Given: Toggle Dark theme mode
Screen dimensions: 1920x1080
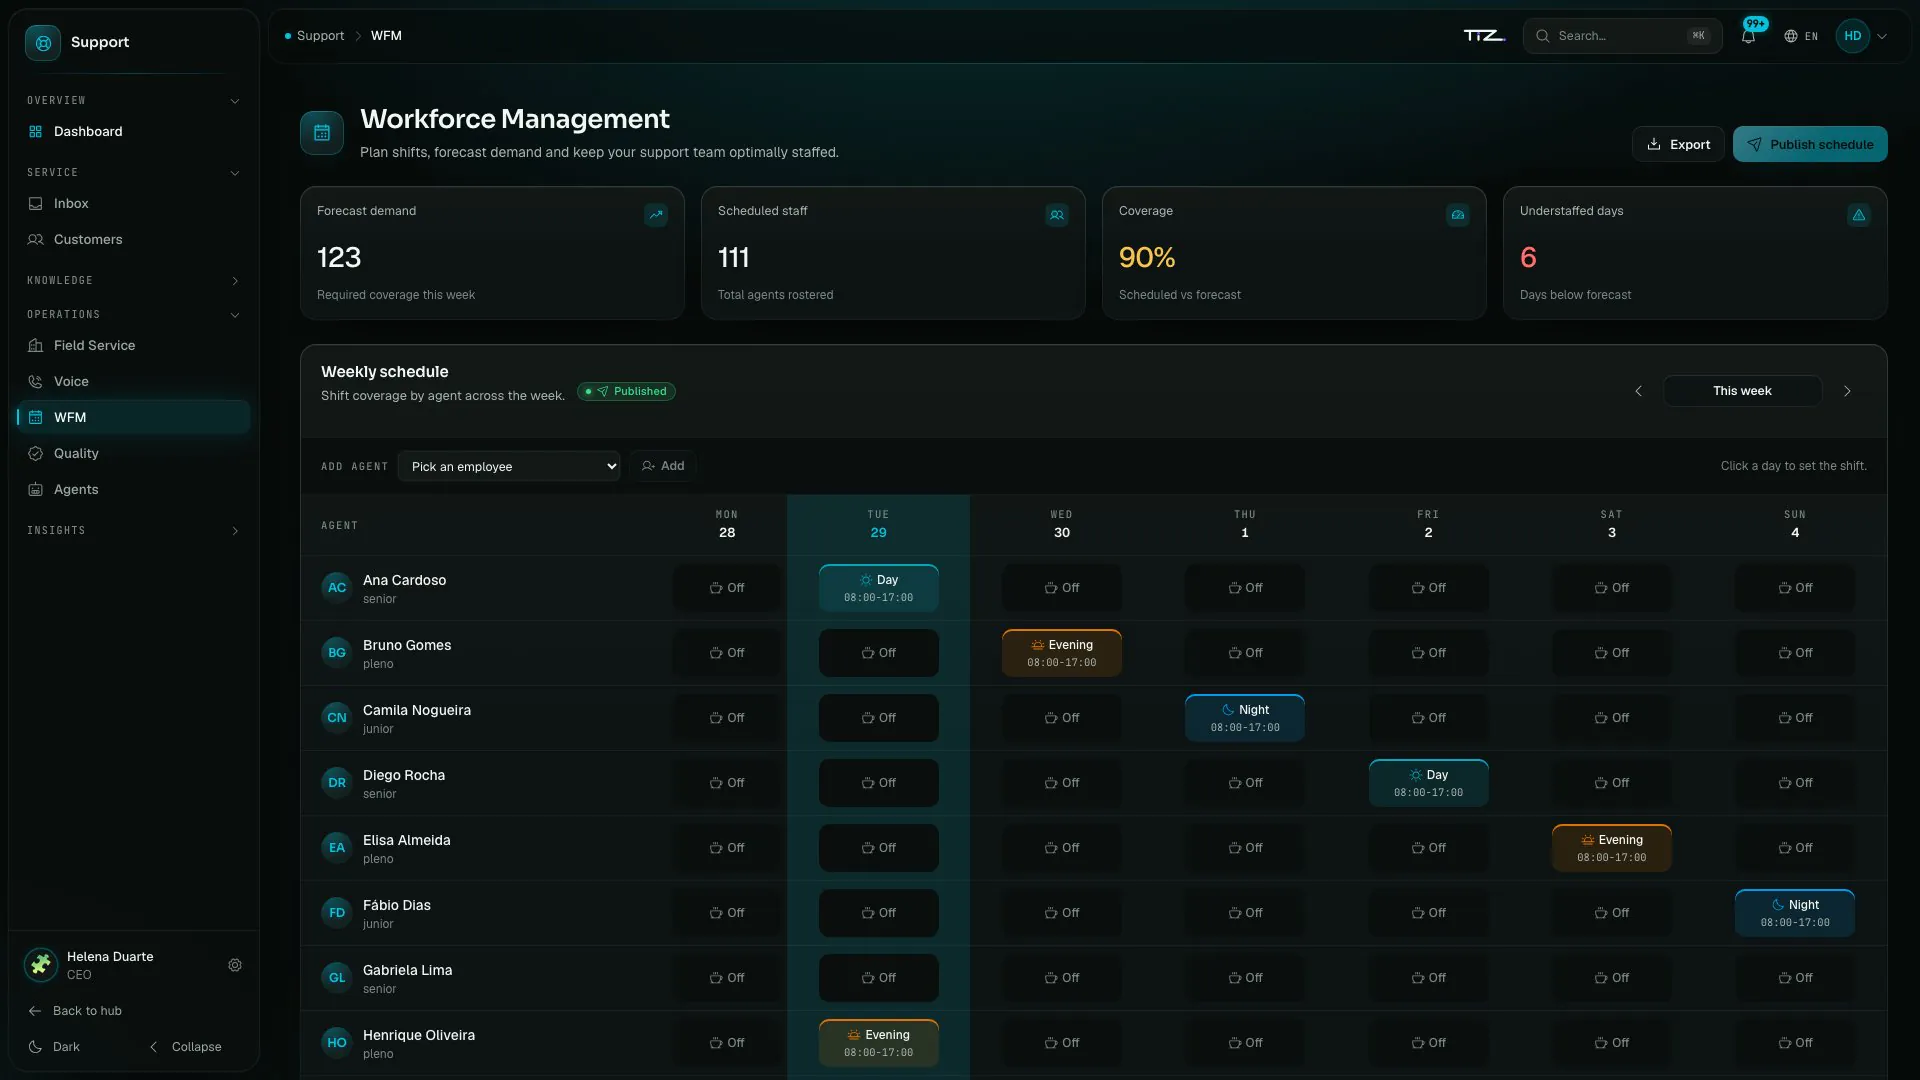Looking at the screenshot, I should [x=55, y=1047].
